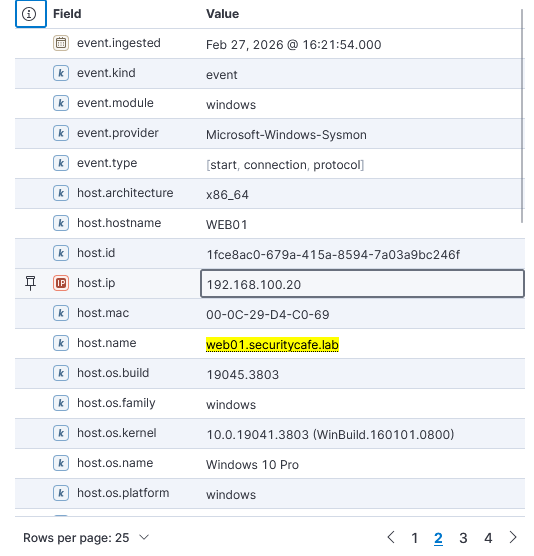Image resolution: width=534 pixels, height=556 pixels.
Task: Click the Microsoft-Windows-Sysmon value
Action: (x=286, y=135)
